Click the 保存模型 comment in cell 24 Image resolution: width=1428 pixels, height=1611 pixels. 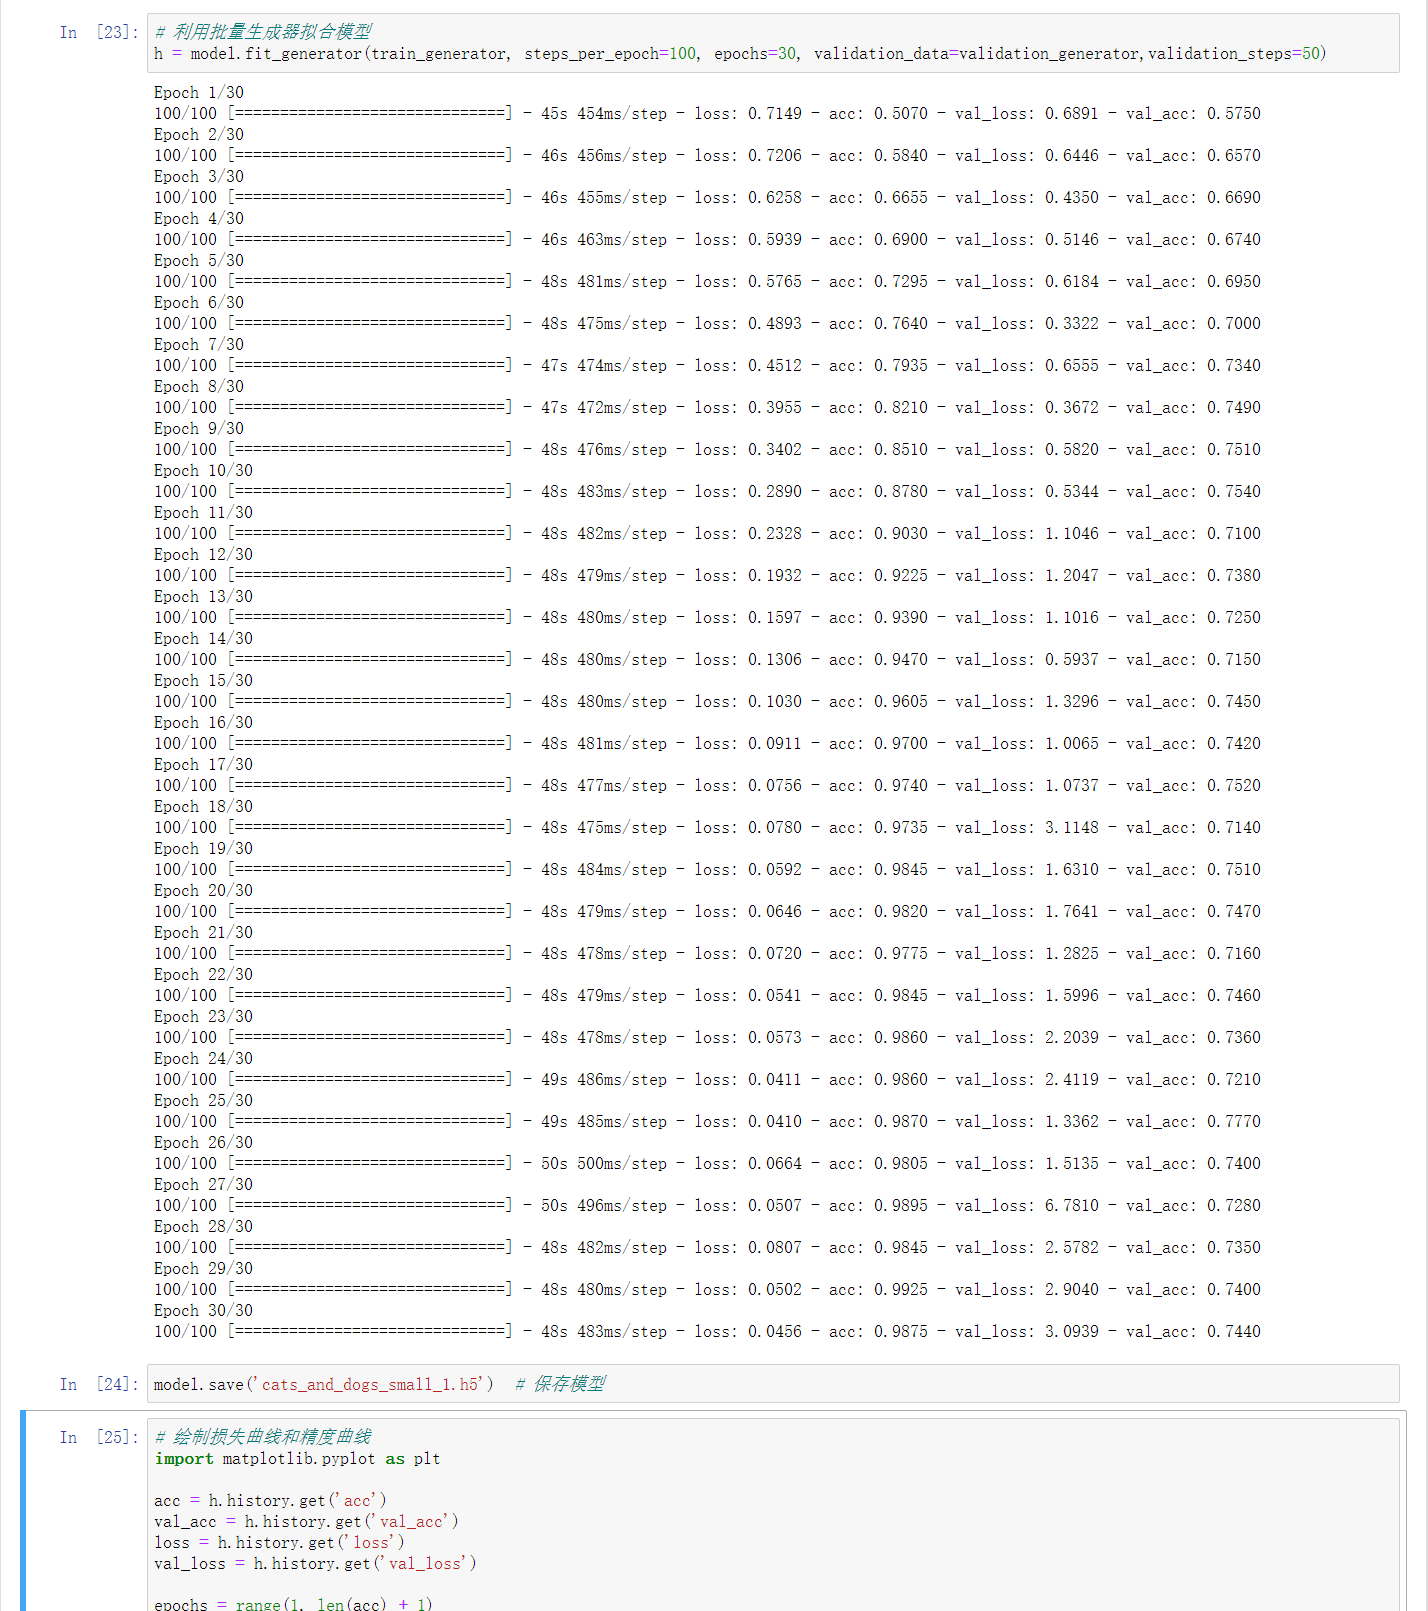[560, 1384]
